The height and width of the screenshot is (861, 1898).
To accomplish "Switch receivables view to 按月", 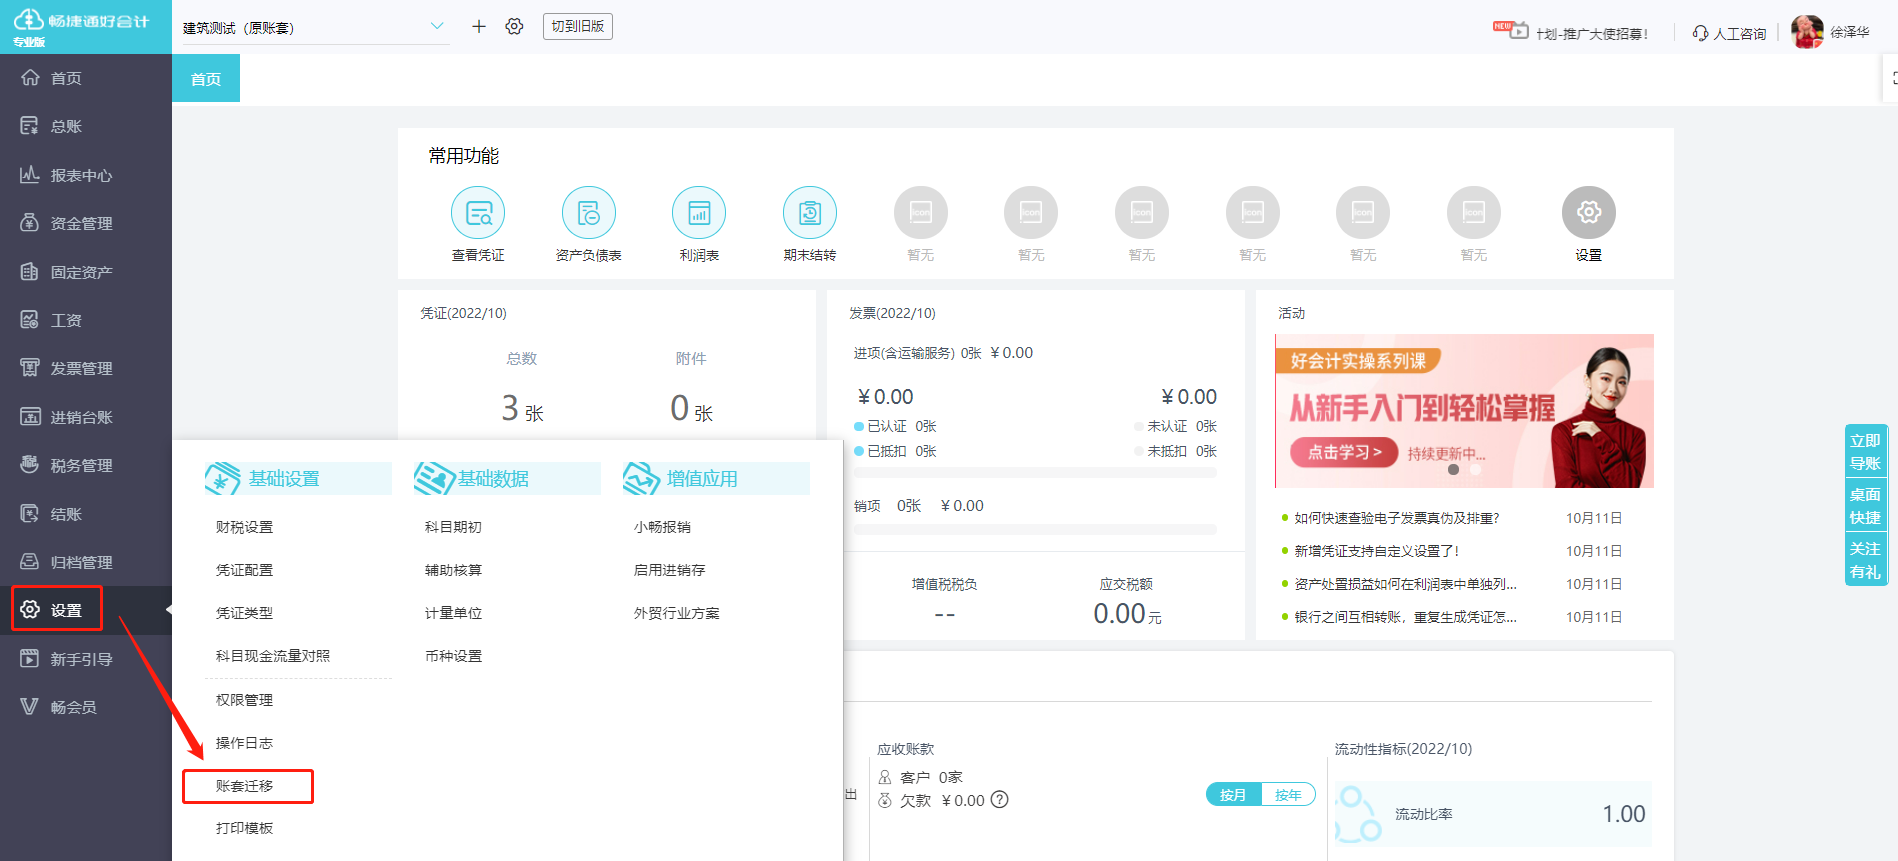I will coord(1233,795).
